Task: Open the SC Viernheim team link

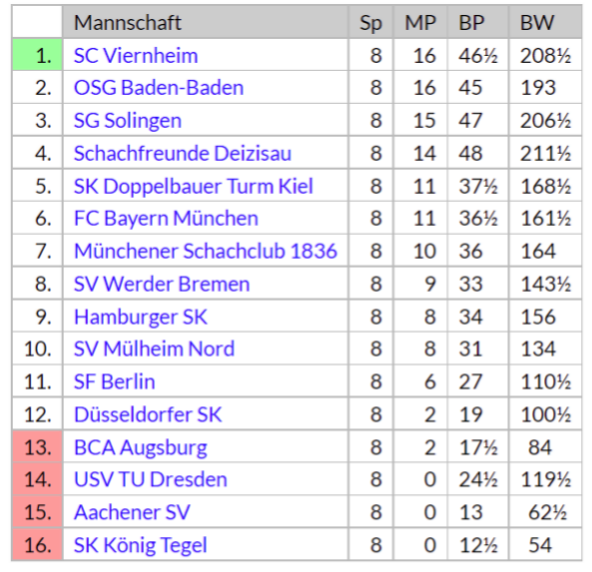Action: tap(136, 56)
